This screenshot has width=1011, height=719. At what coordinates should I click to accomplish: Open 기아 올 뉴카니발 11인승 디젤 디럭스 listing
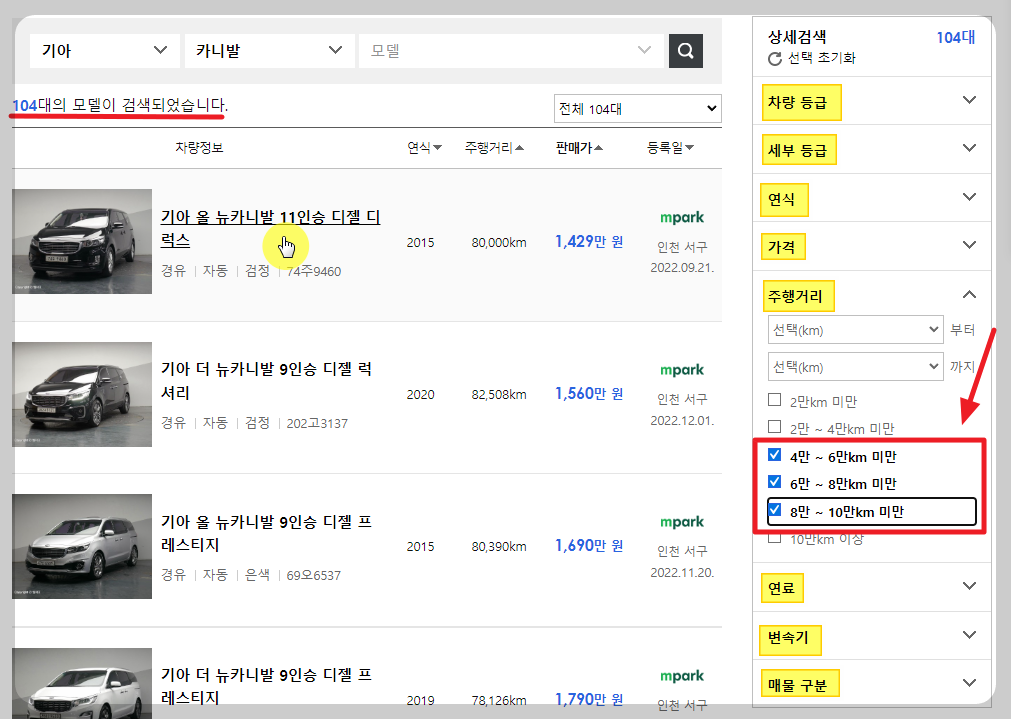click(x=270, y=228)
